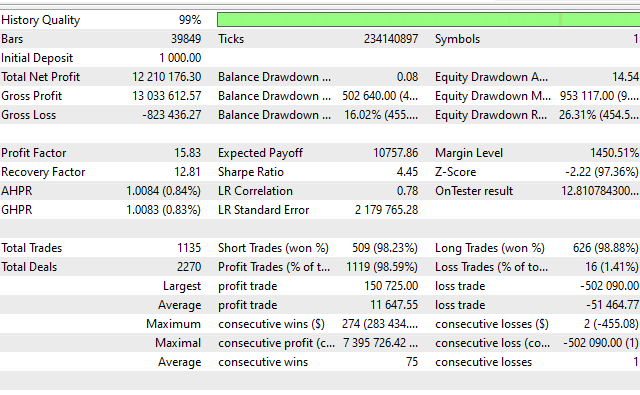Select the Sharpe Ratio label
640x395 pixels.
pyautogui.click(x=251, y=172)
